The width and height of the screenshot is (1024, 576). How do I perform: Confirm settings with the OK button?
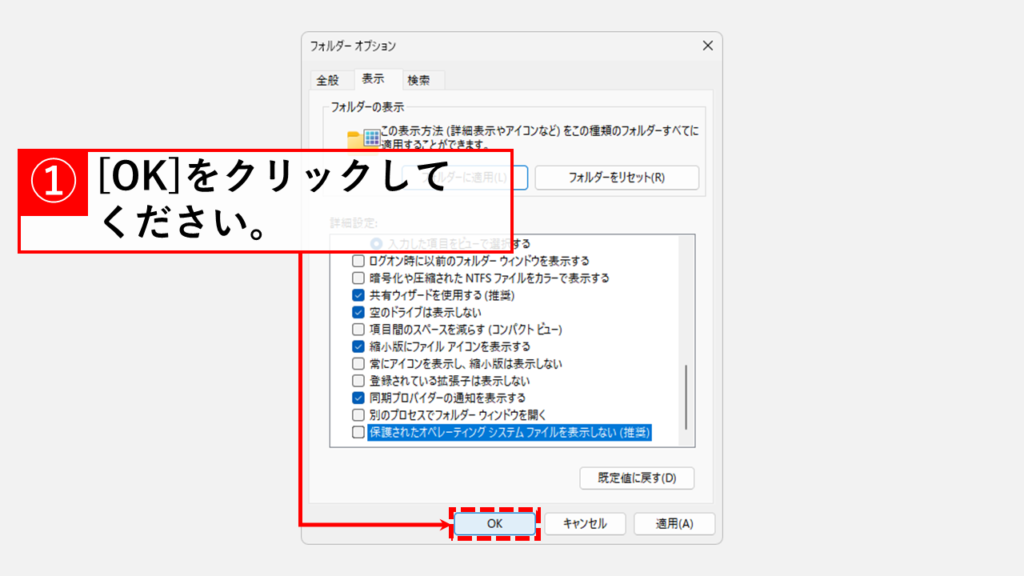496,524
